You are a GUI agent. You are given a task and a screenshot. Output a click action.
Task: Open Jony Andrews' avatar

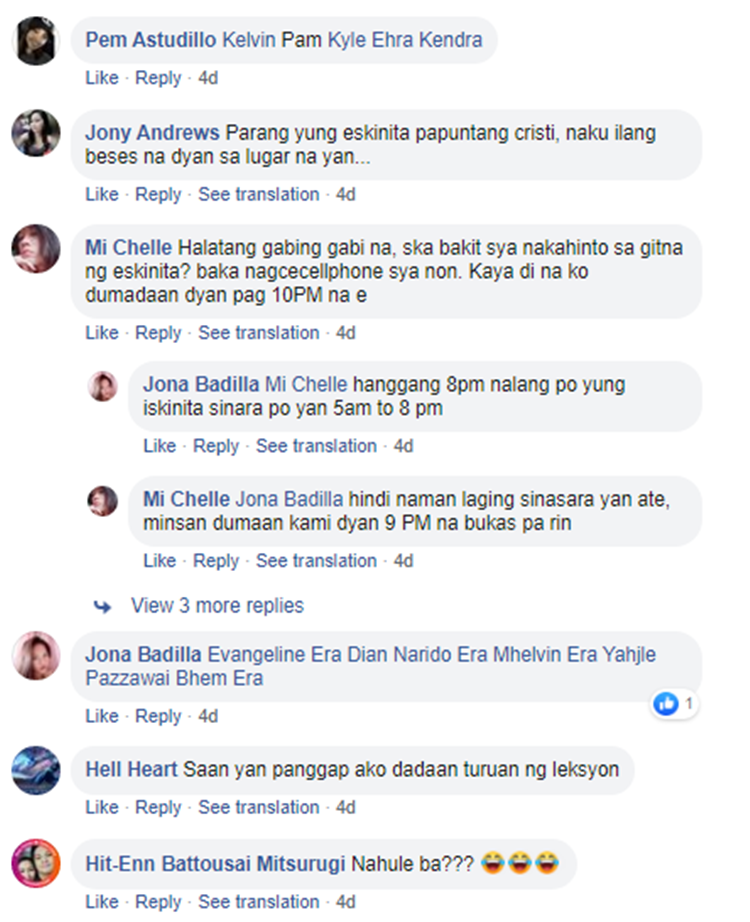36,133
